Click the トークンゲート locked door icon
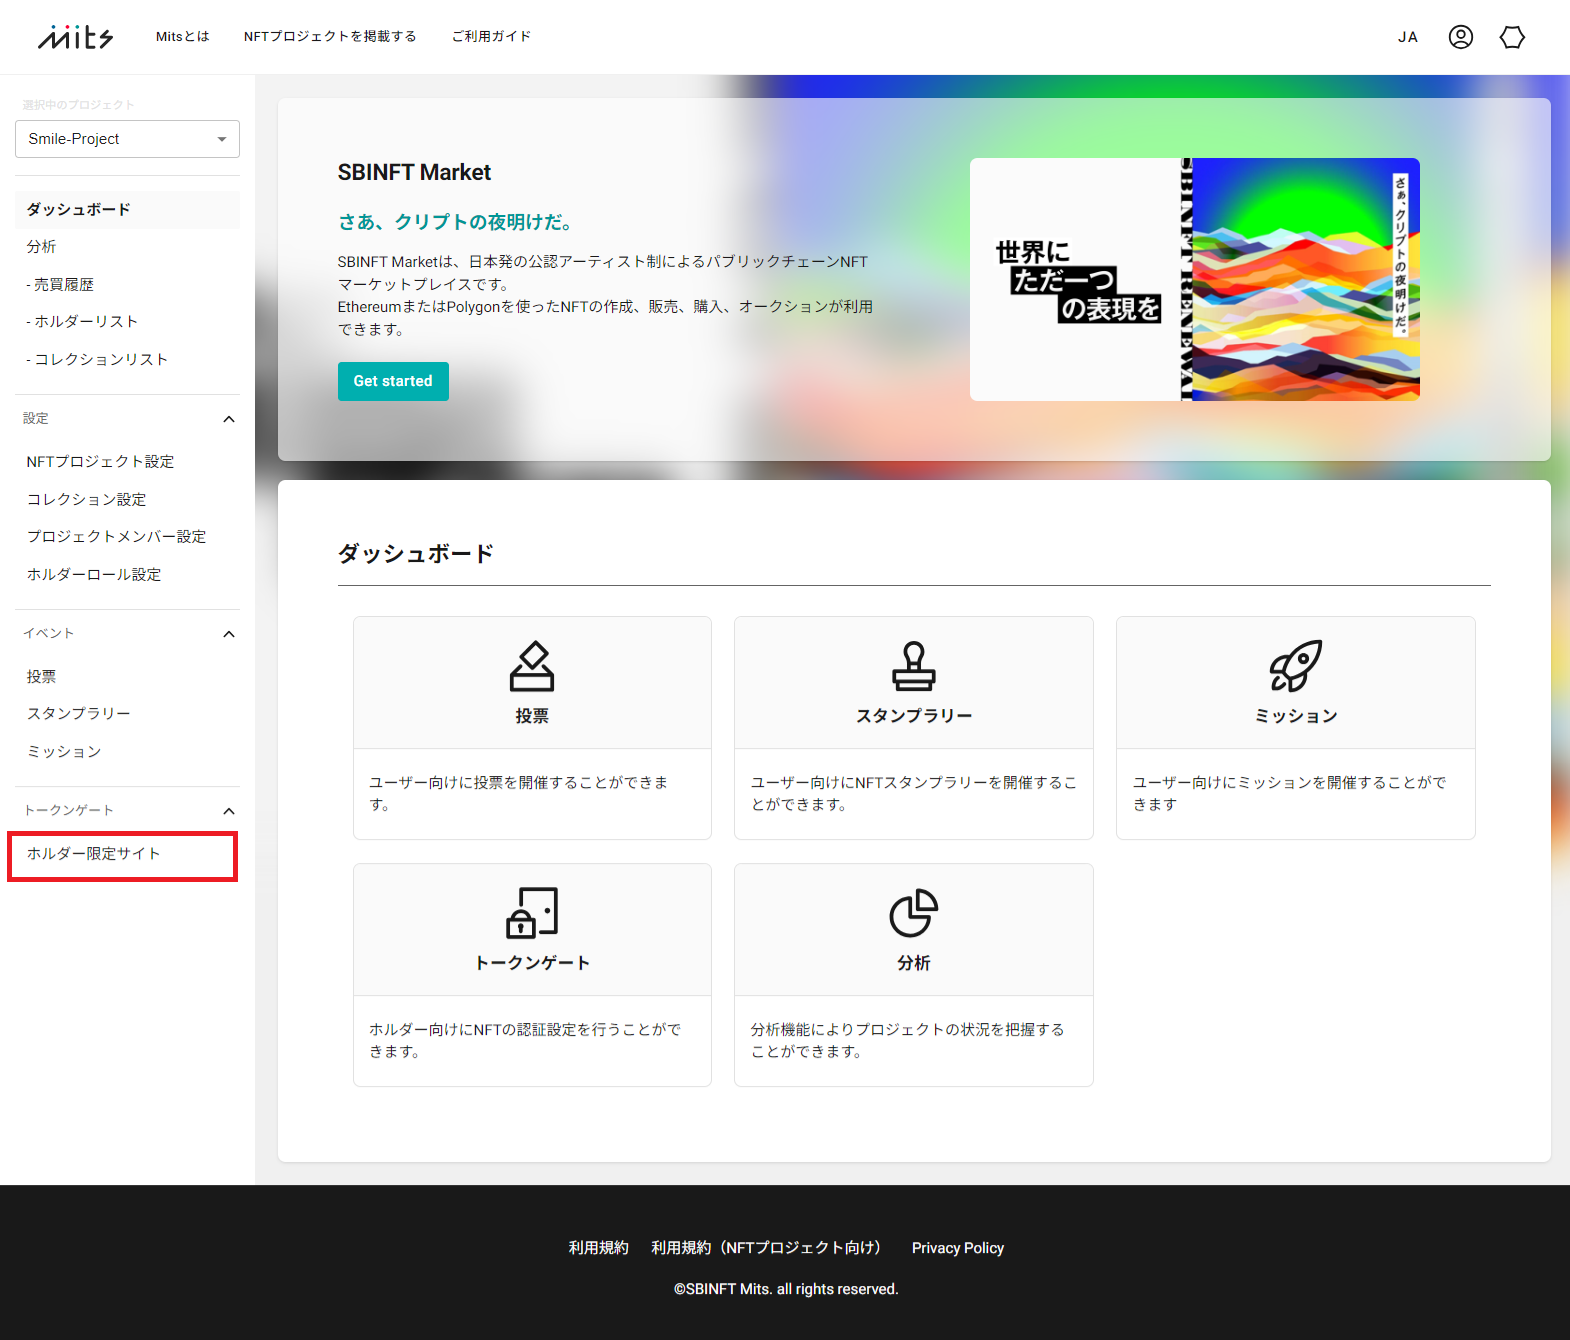 532,913
